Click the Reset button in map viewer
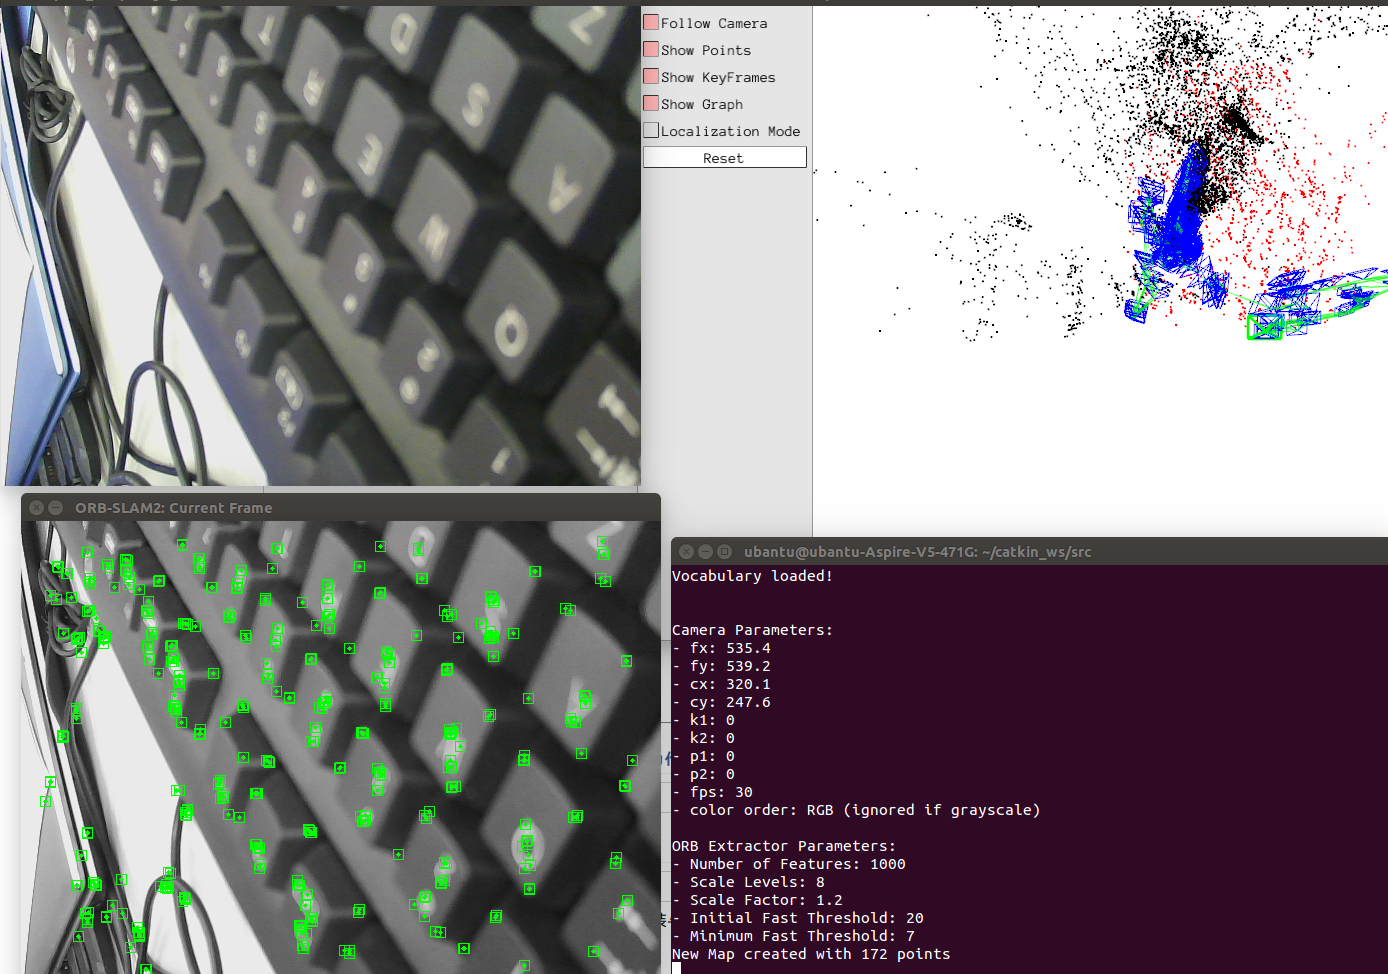The height and width of the screenshot is (974, 1388). 724,158
